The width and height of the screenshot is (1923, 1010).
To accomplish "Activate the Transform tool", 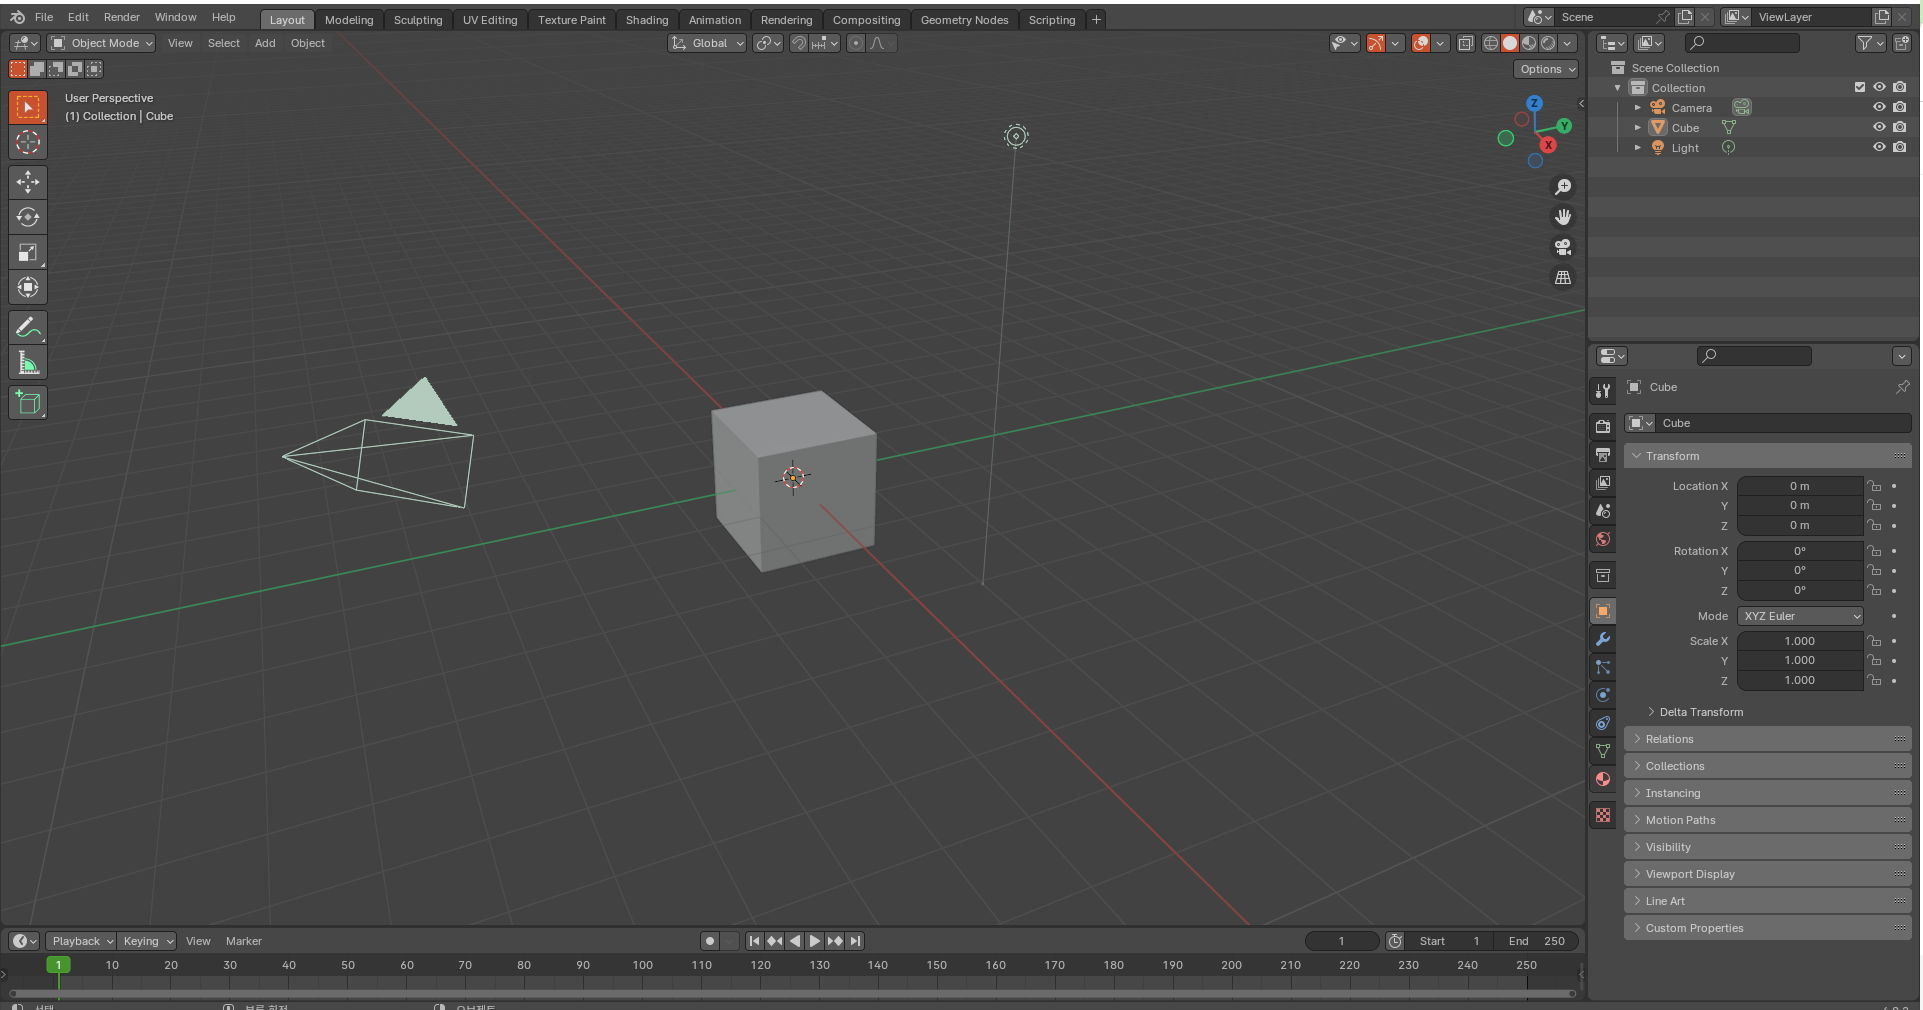I will coord(28,288).
